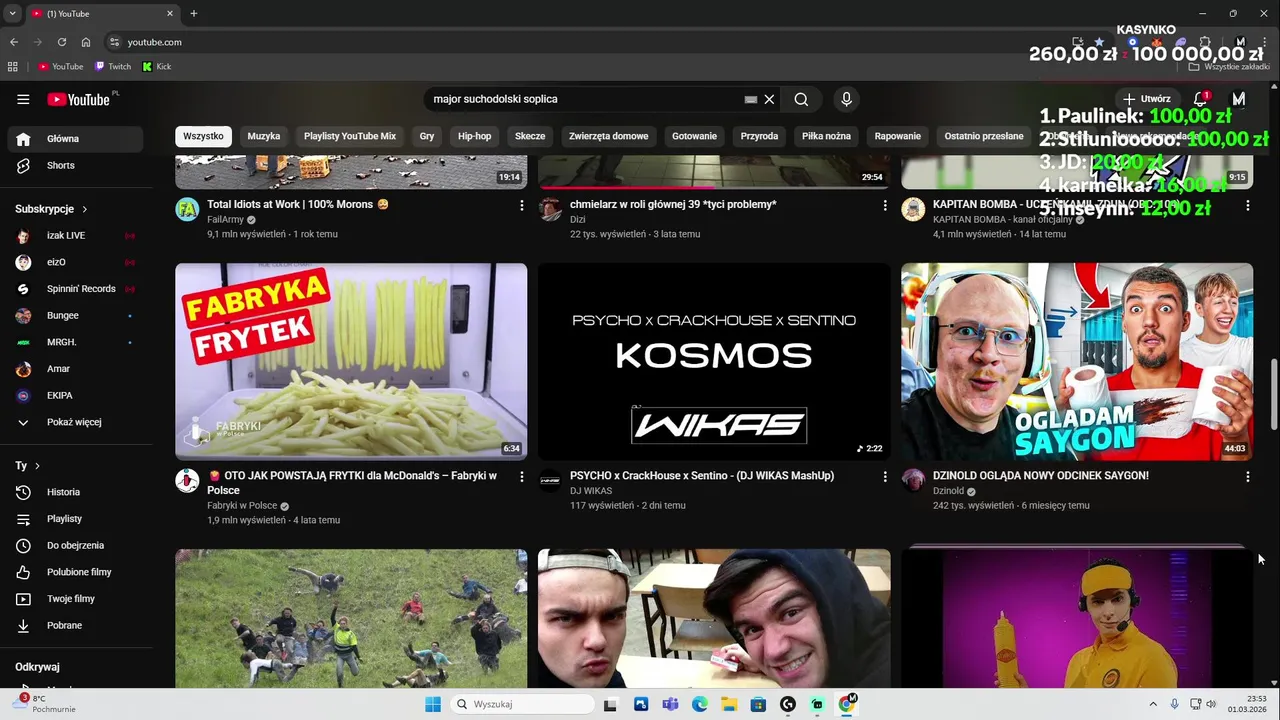The image size is (1280, 720).
Task: Select Ostatnio przesłane filter chip
Action: (984, 136)
